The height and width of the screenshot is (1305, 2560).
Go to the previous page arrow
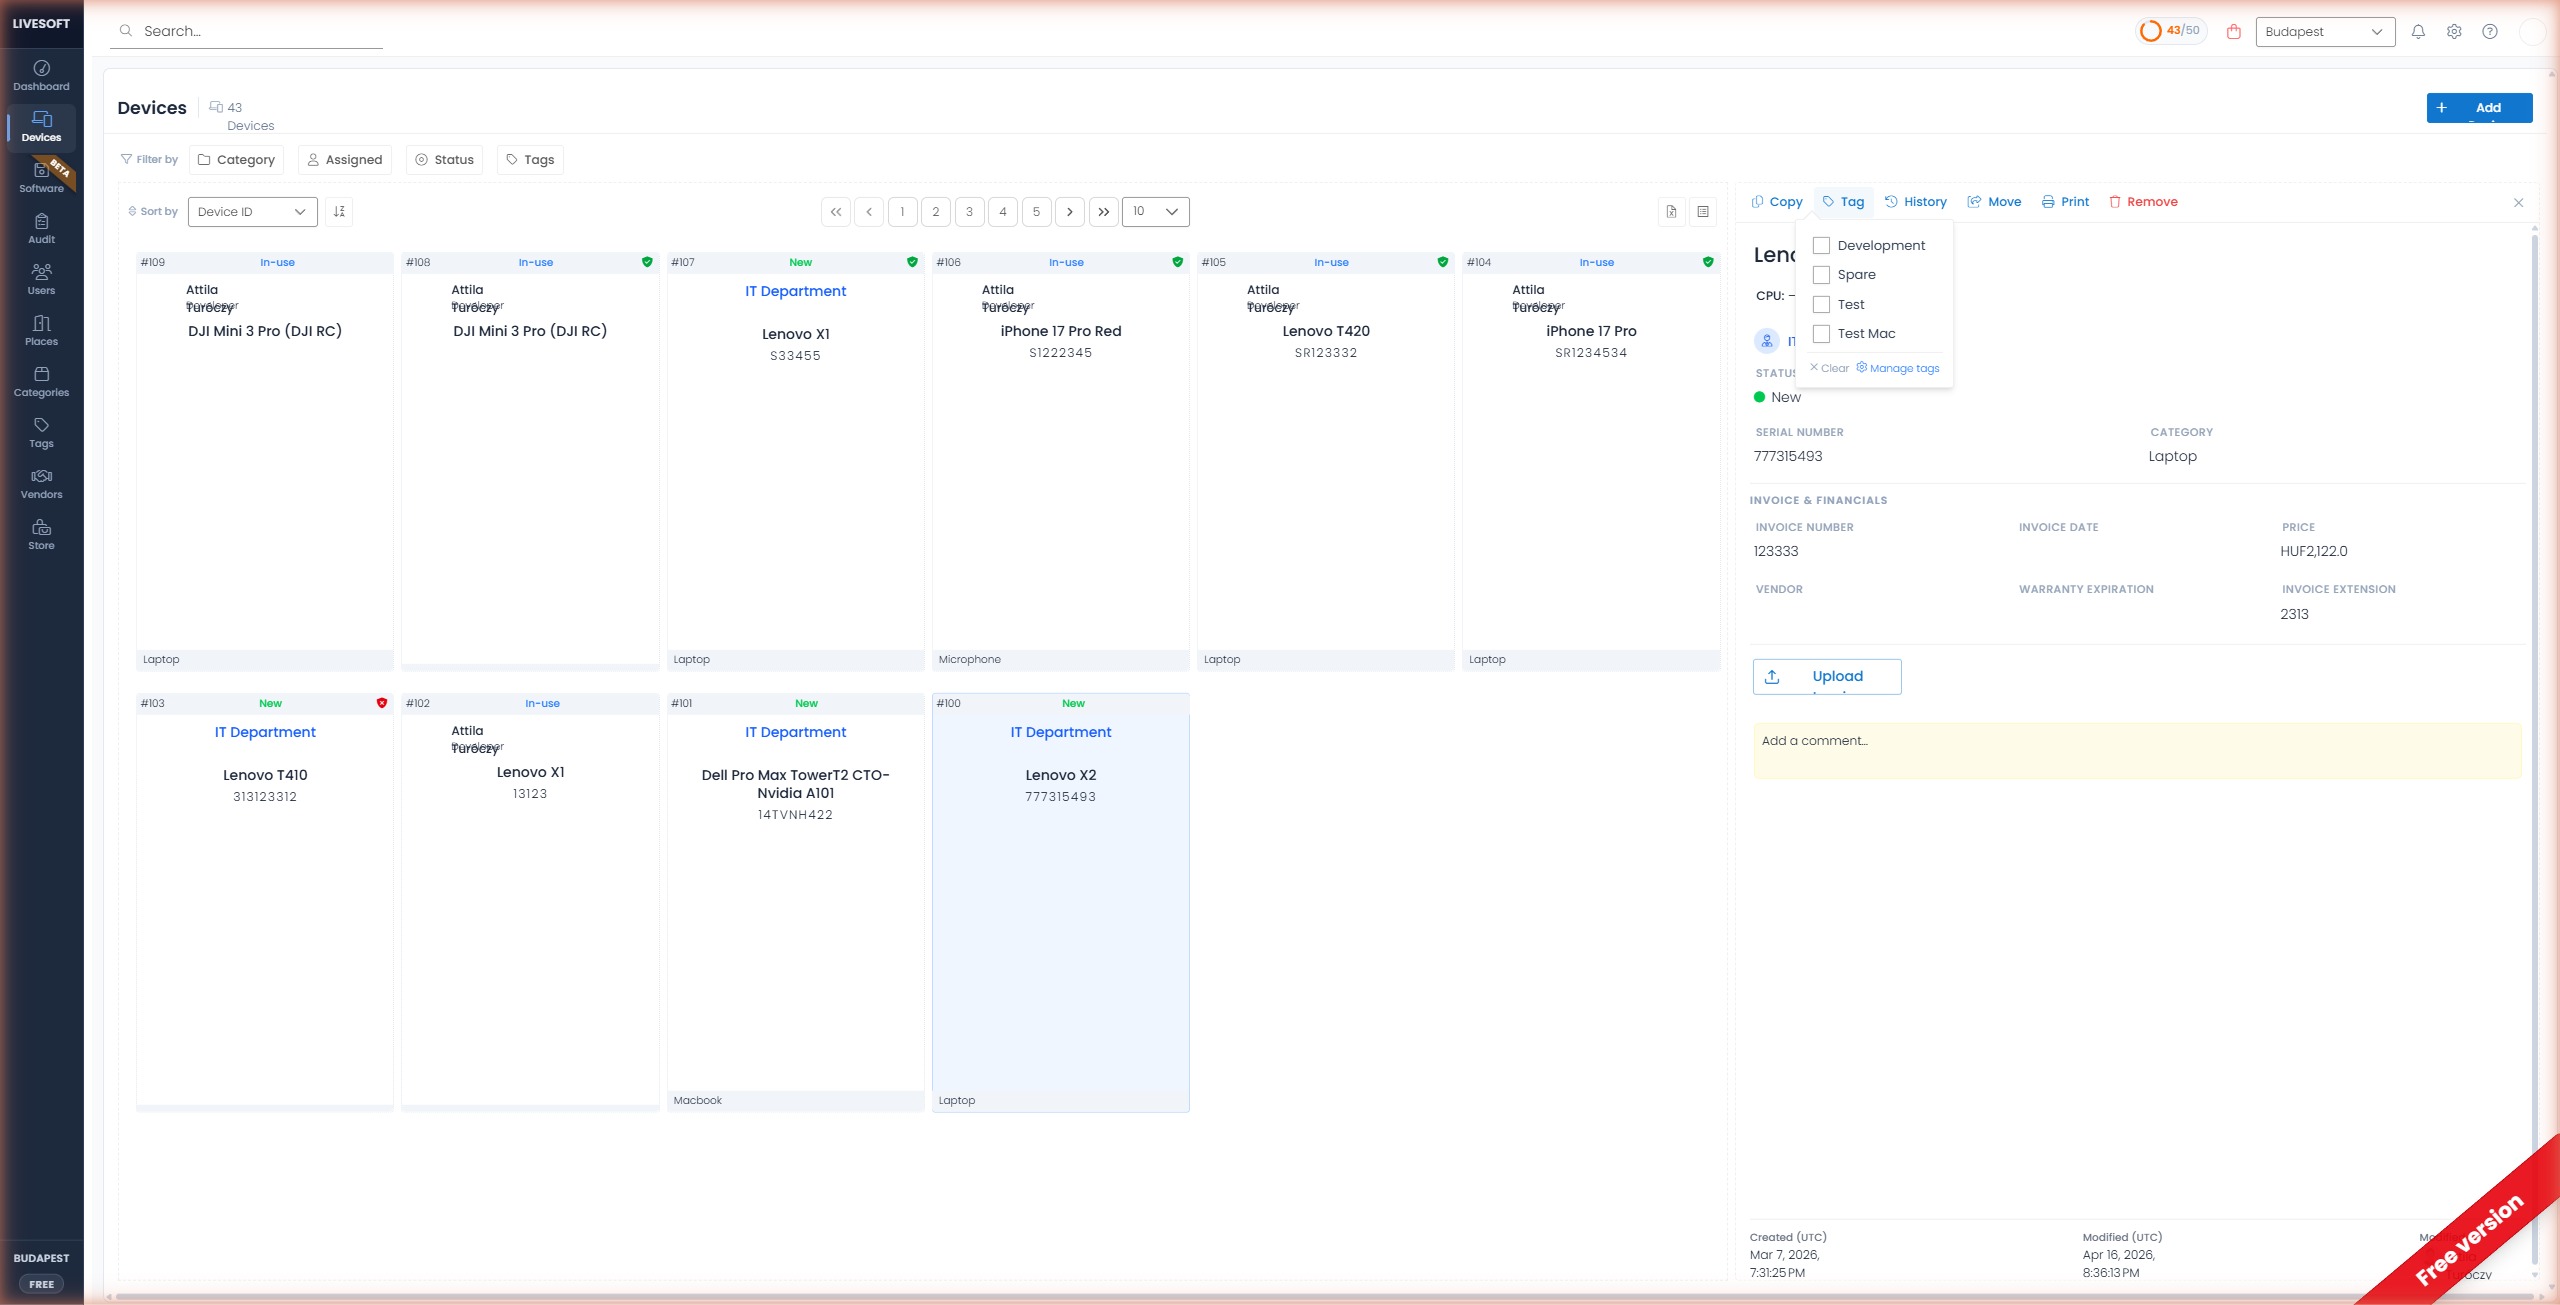coord(869,211)
